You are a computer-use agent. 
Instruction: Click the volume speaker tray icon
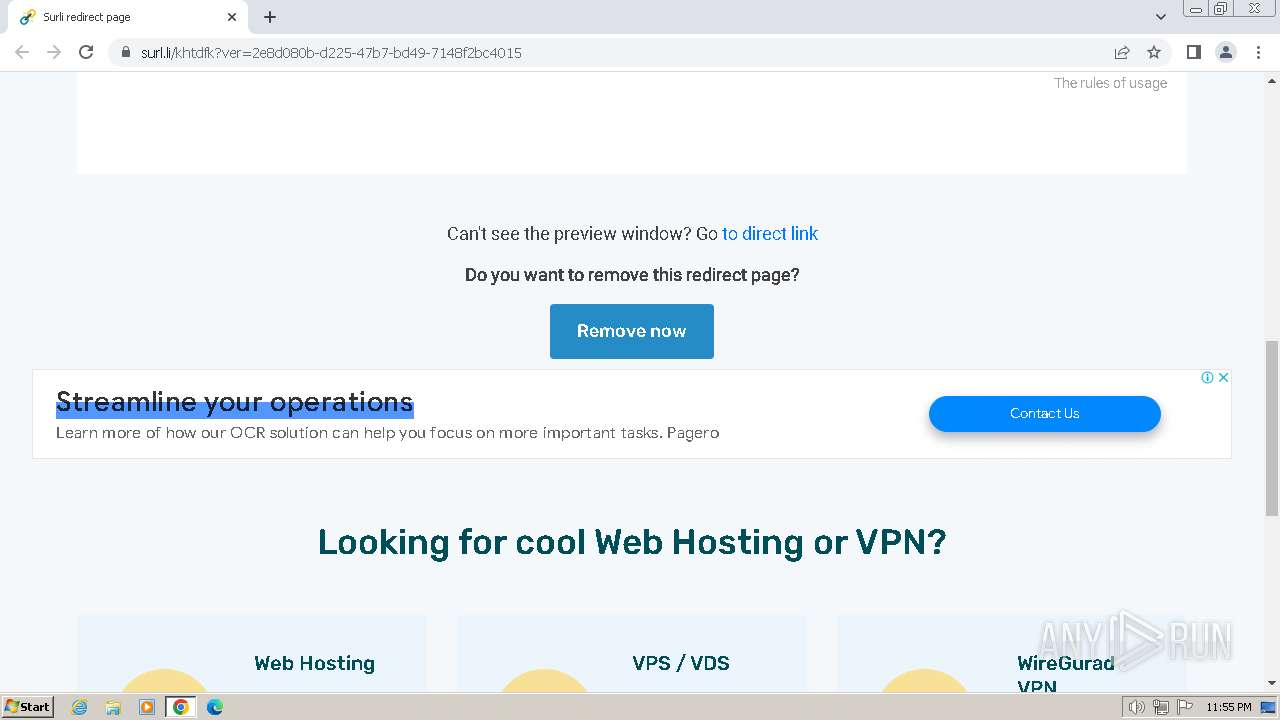(x=1136, y=707)
